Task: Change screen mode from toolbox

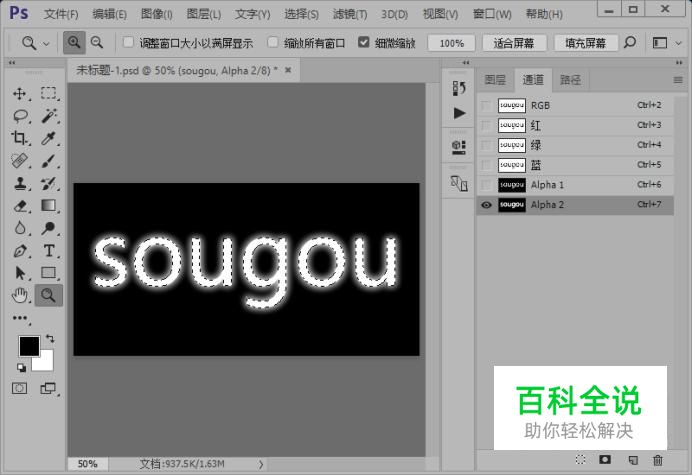Action: pos(48,388)
